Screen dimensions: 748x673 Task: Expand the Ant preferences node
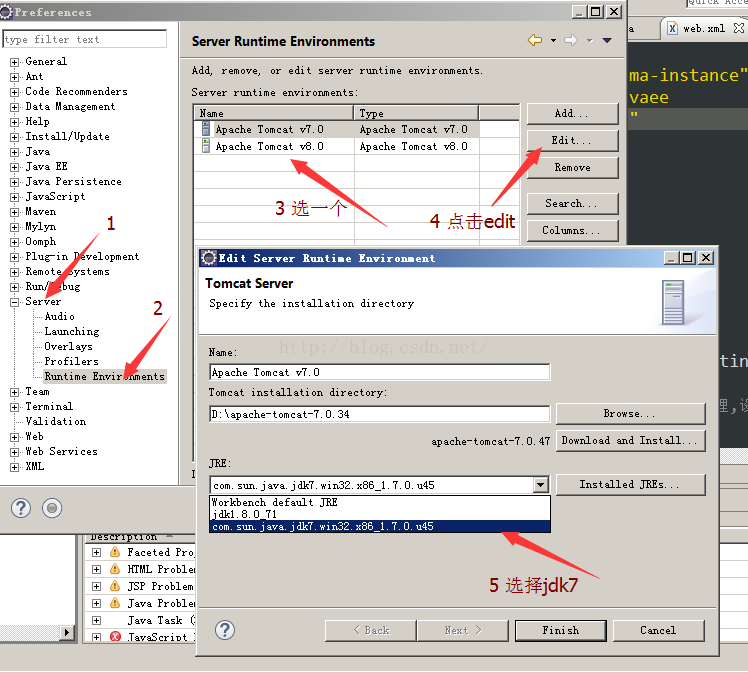pyautogui.click(x=15, y=77)
